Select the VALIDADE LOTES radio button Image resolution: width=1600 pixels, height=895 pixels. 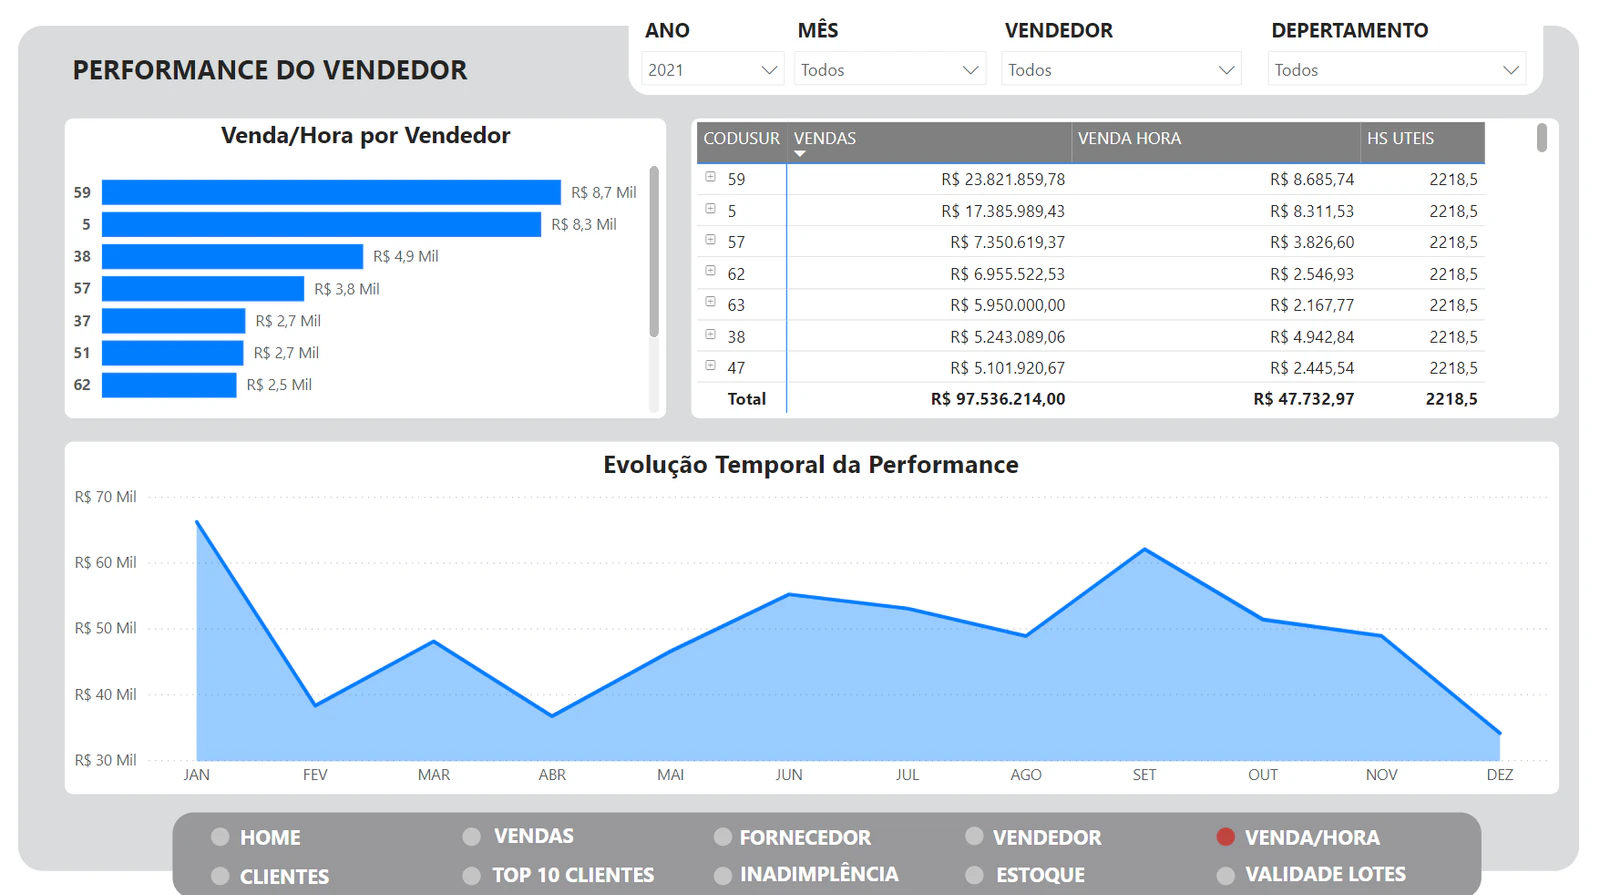1226,875
